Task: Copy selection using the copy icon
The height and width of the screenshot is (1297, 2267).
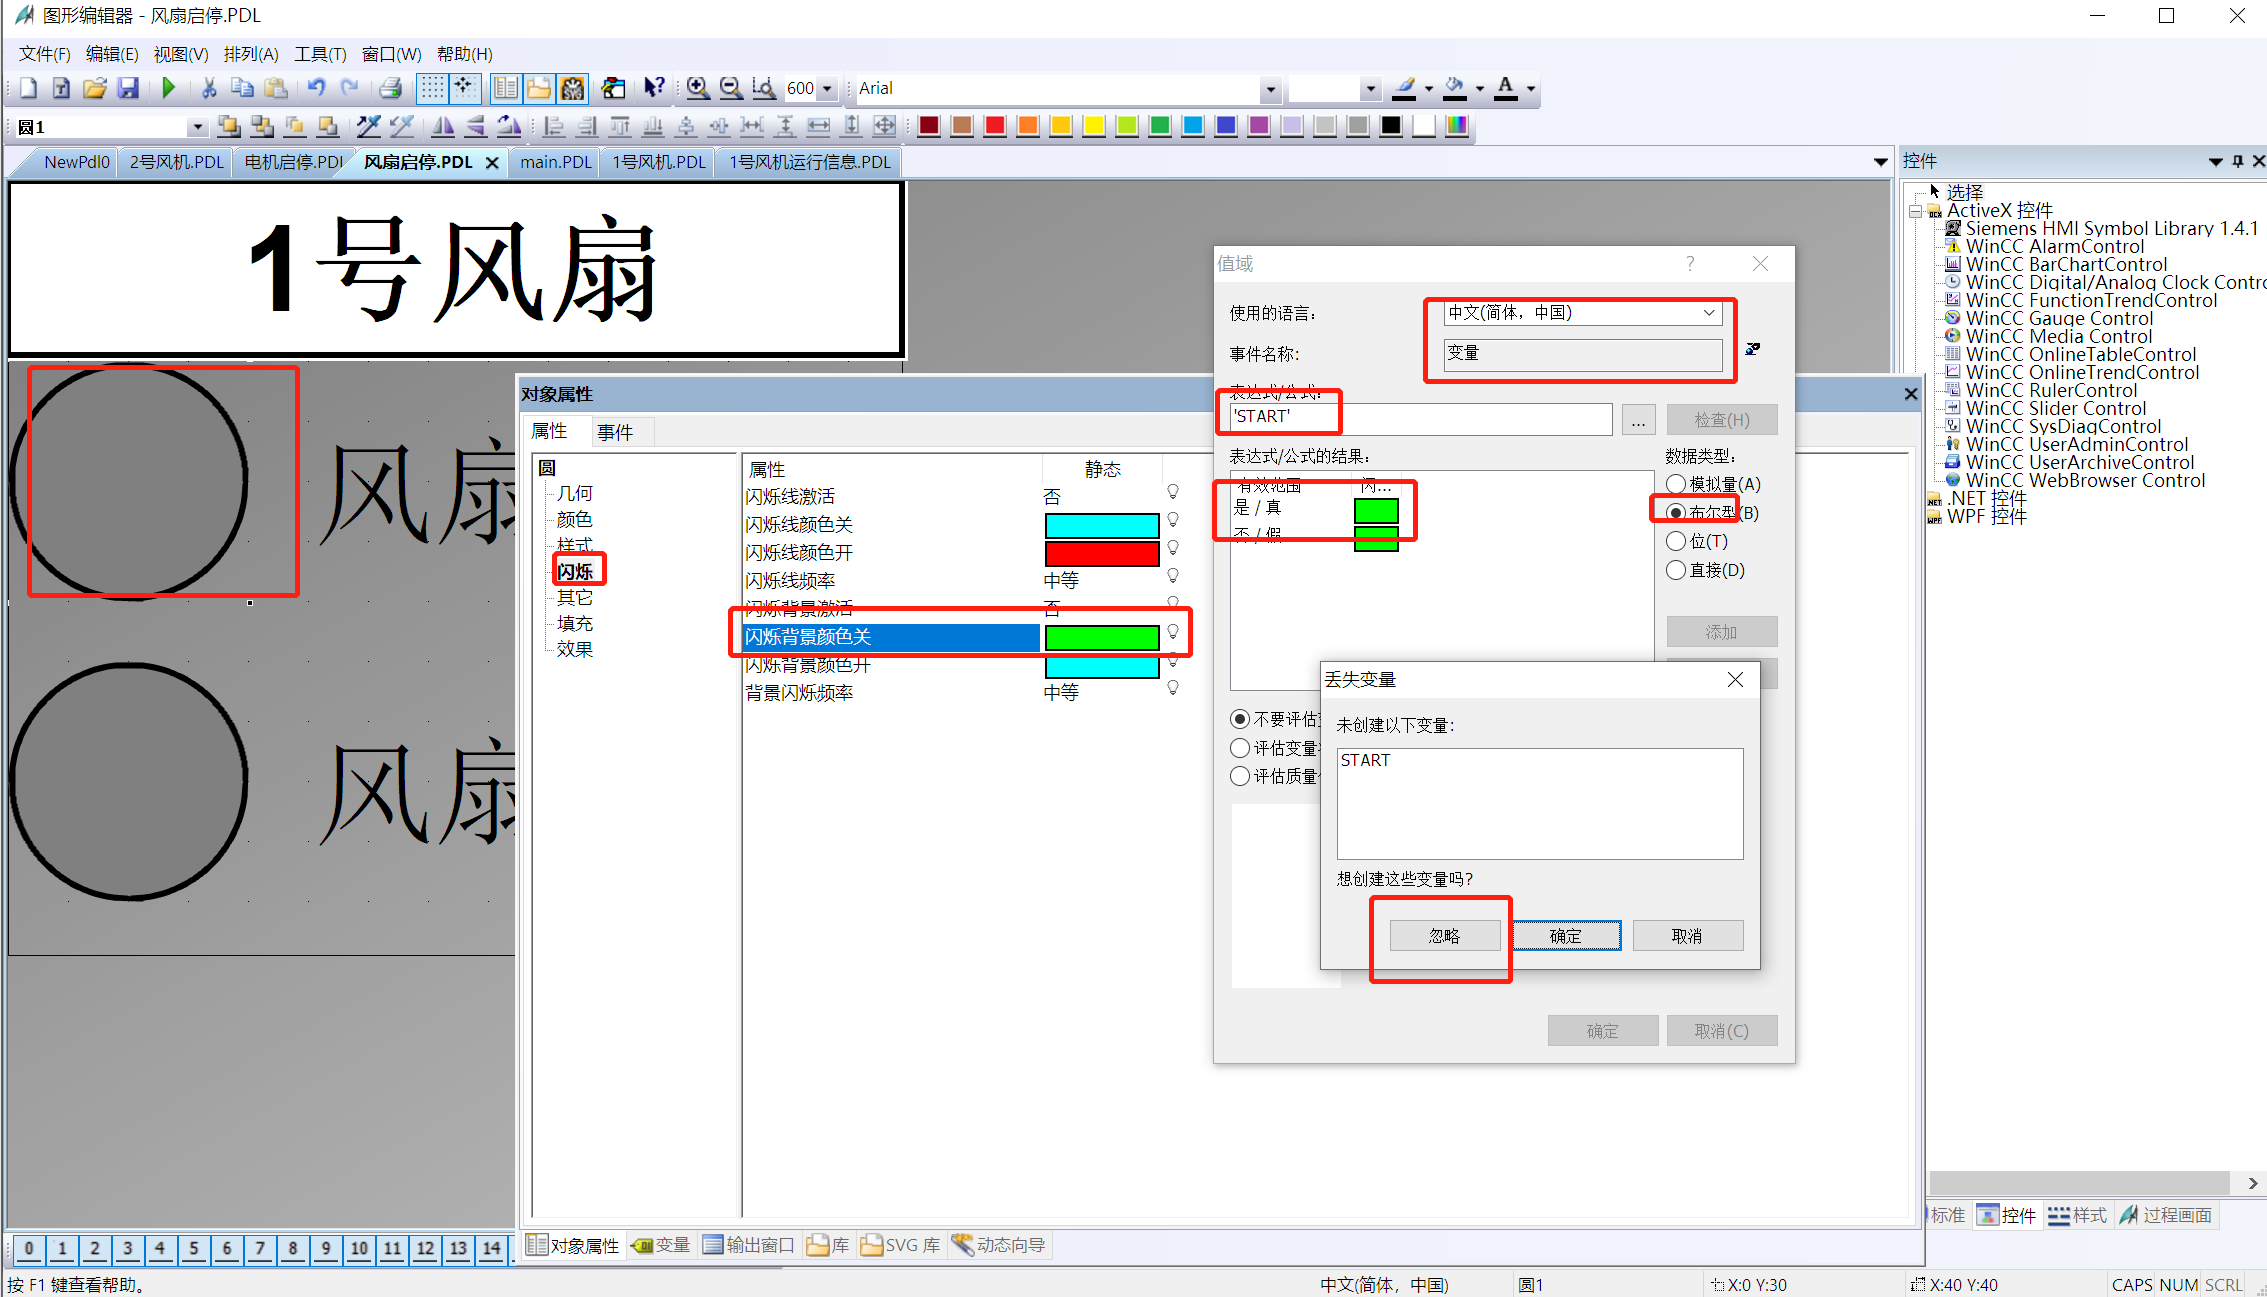Action: pyautogui.click(x=242, y=88)
